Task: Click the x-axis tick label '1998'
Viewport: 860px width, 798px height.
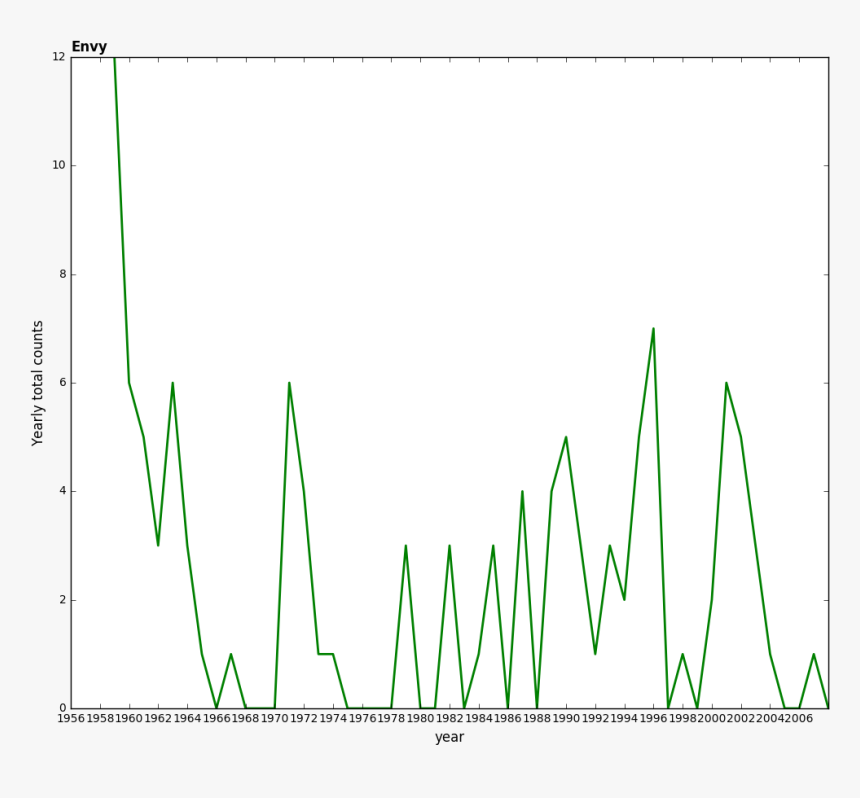Action: pyautogui.click(x=682, y=718)
